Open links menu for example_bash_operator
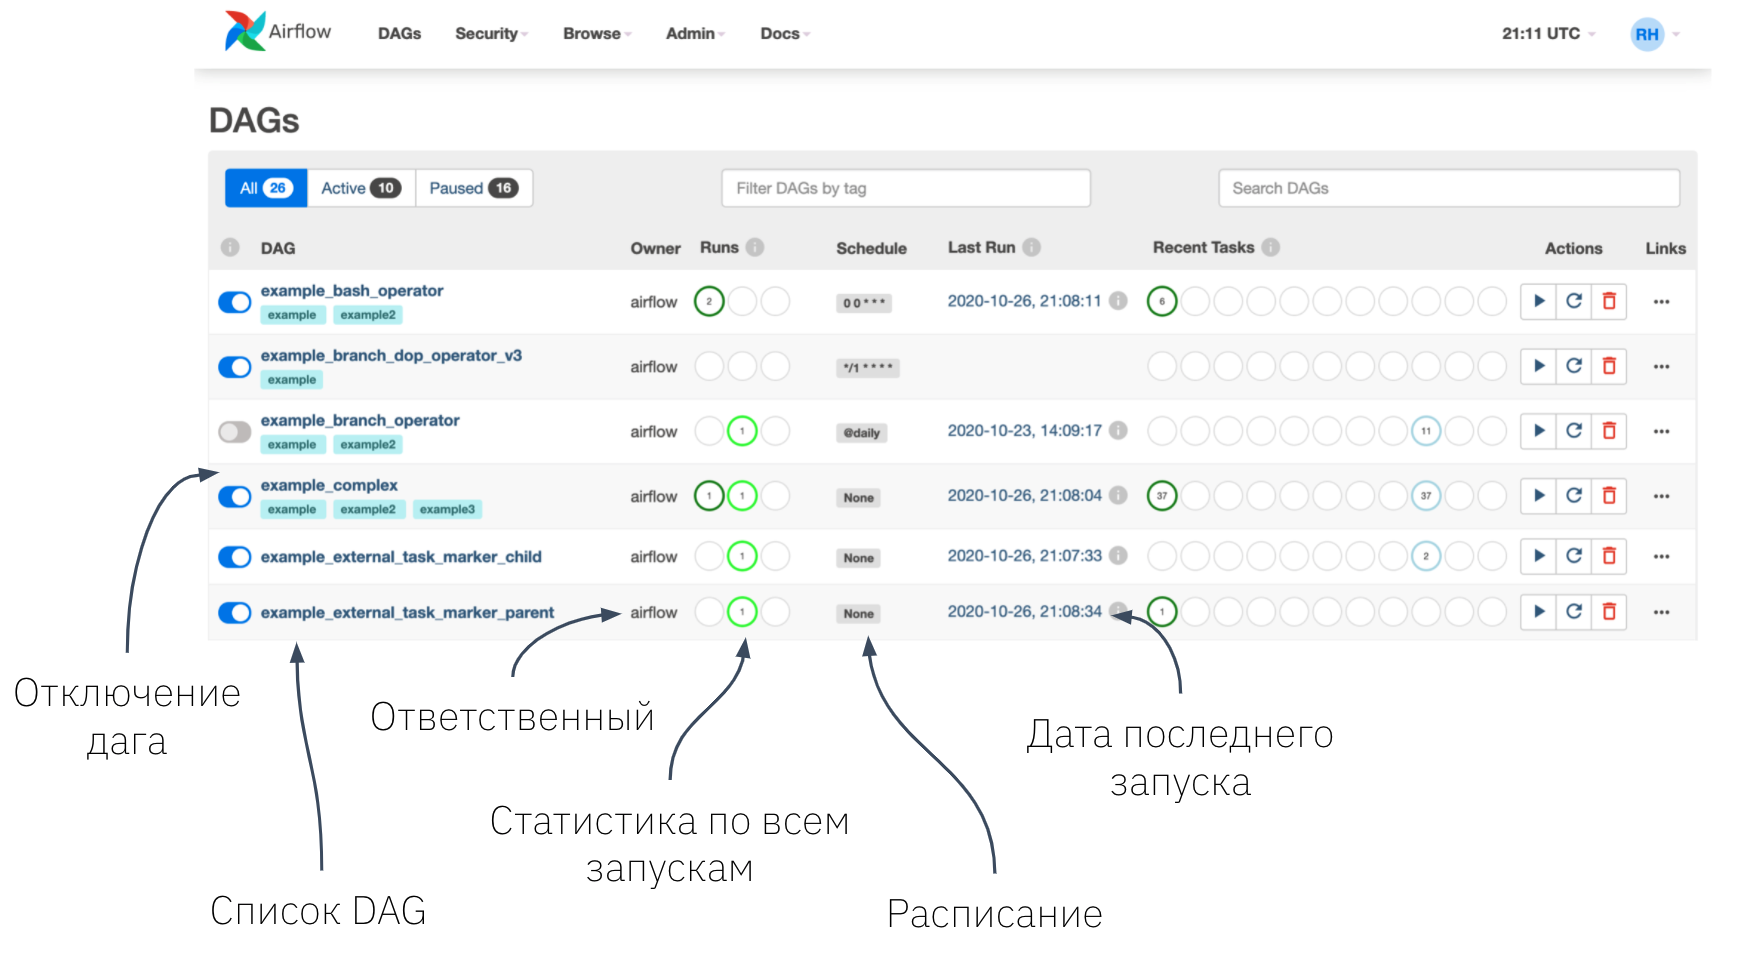 pyautogui.click(x=1661, y=301)
